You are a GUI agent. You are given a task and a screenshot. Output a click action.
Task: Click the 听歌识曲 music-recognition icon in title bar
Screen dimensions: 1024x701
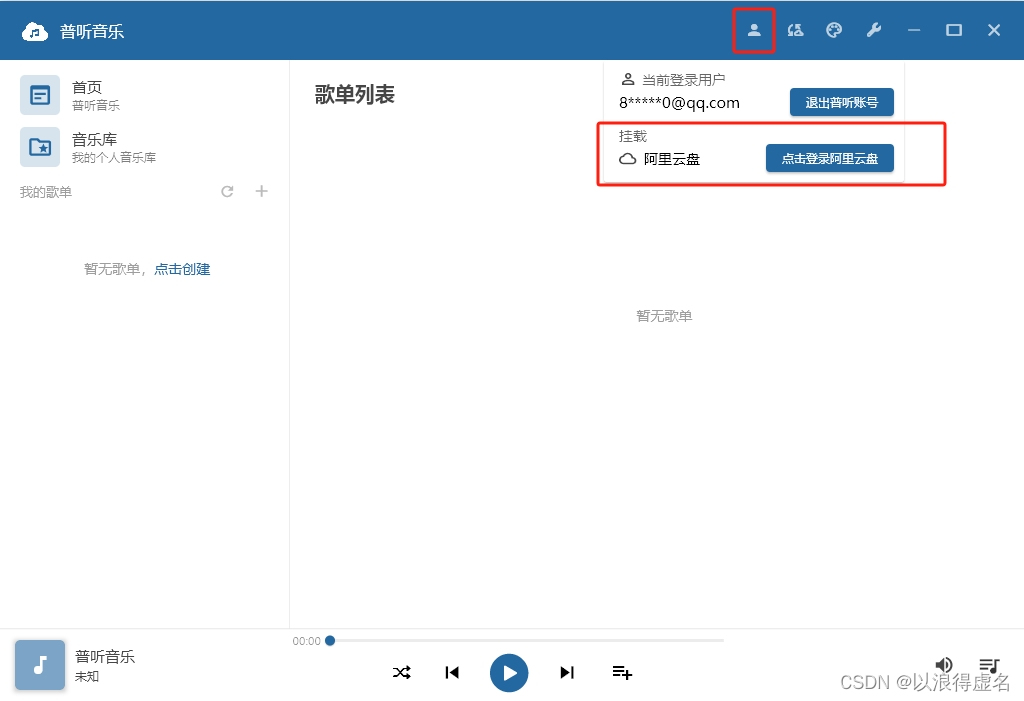(x=795, y=30)
